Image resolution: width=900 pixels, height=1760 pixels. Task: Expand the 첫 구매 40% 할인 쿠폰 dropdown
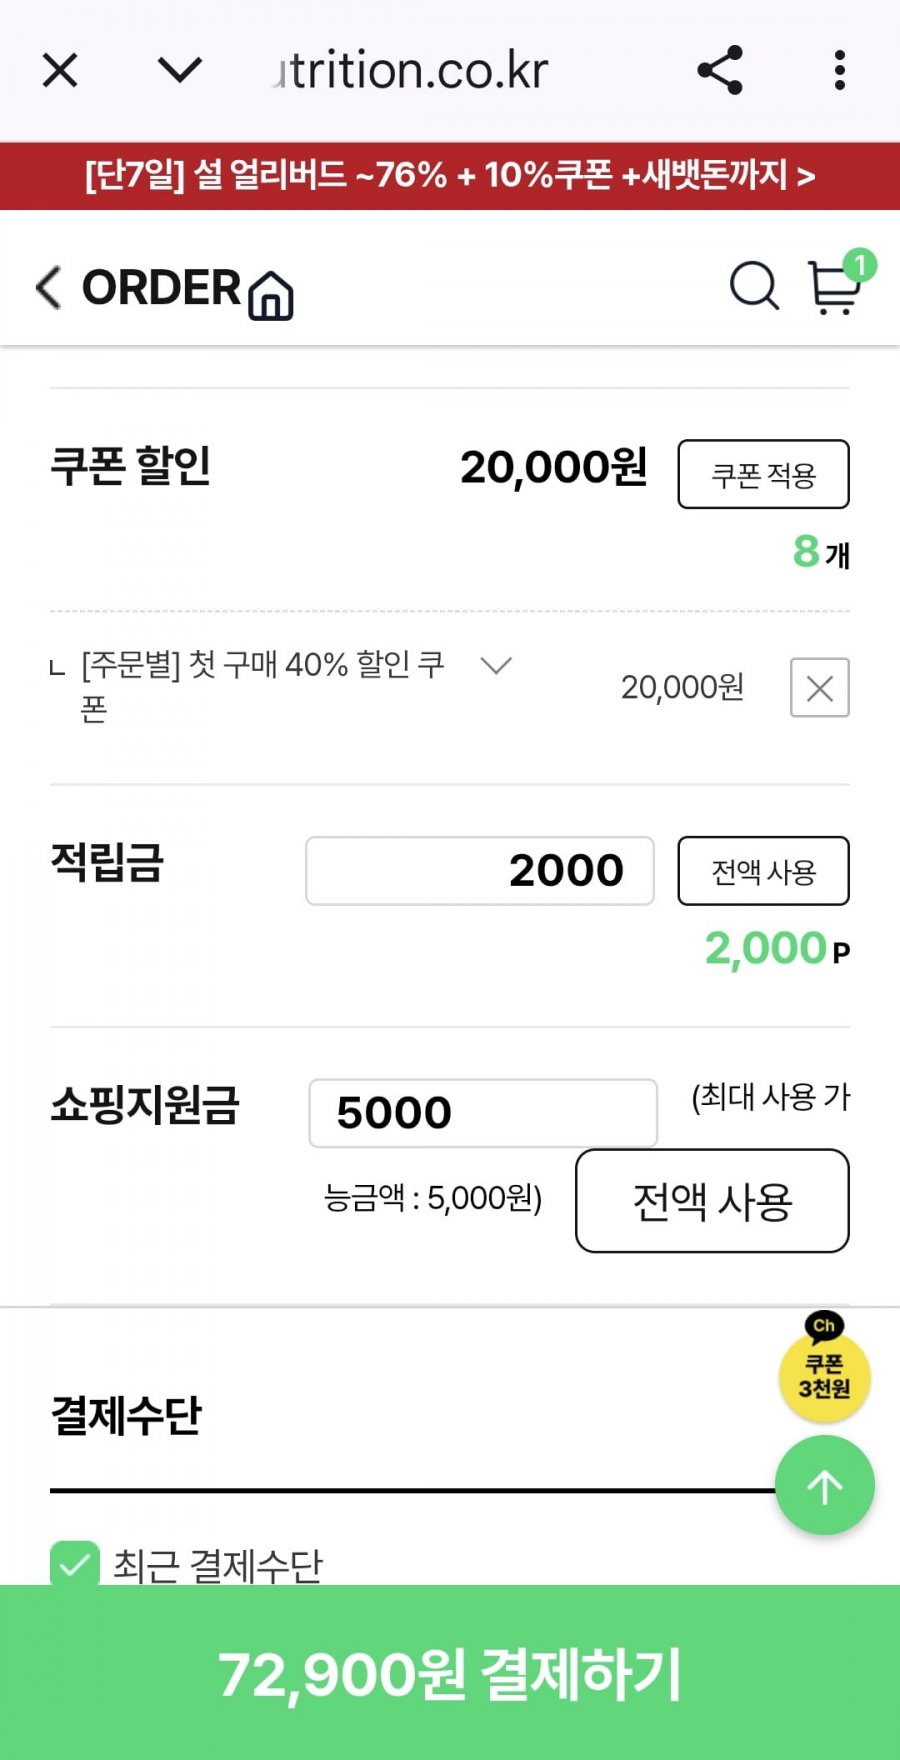pyautogui.click(x=496, y=666)
